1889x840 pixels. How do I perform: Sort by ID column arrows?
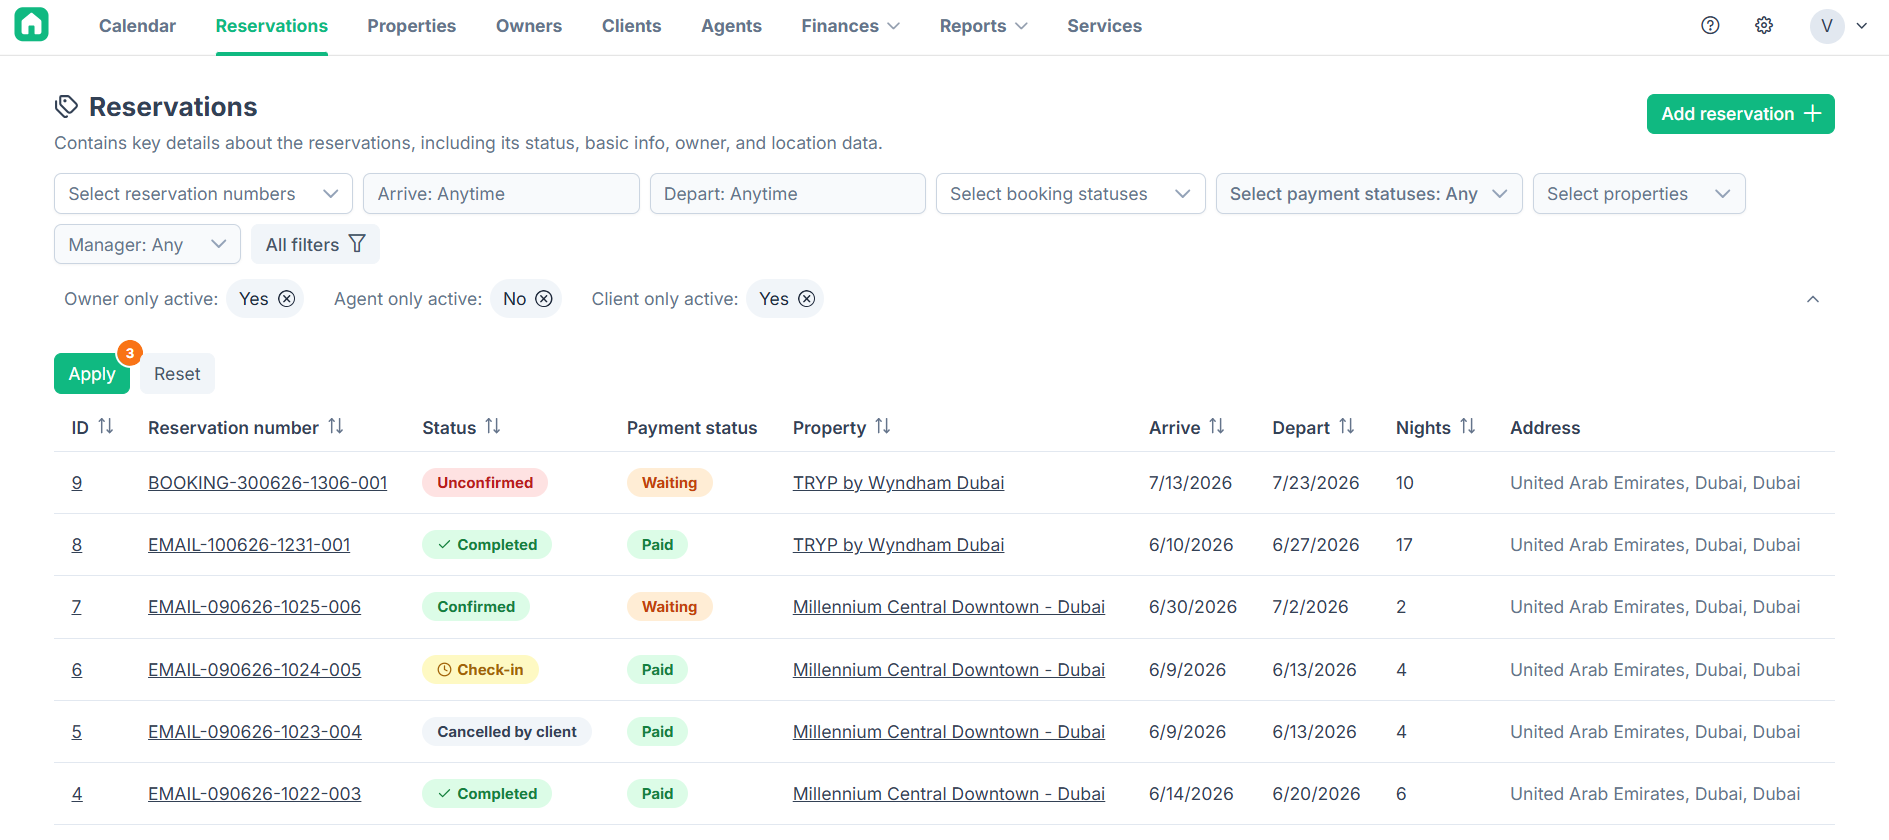(x=106, y=427)
